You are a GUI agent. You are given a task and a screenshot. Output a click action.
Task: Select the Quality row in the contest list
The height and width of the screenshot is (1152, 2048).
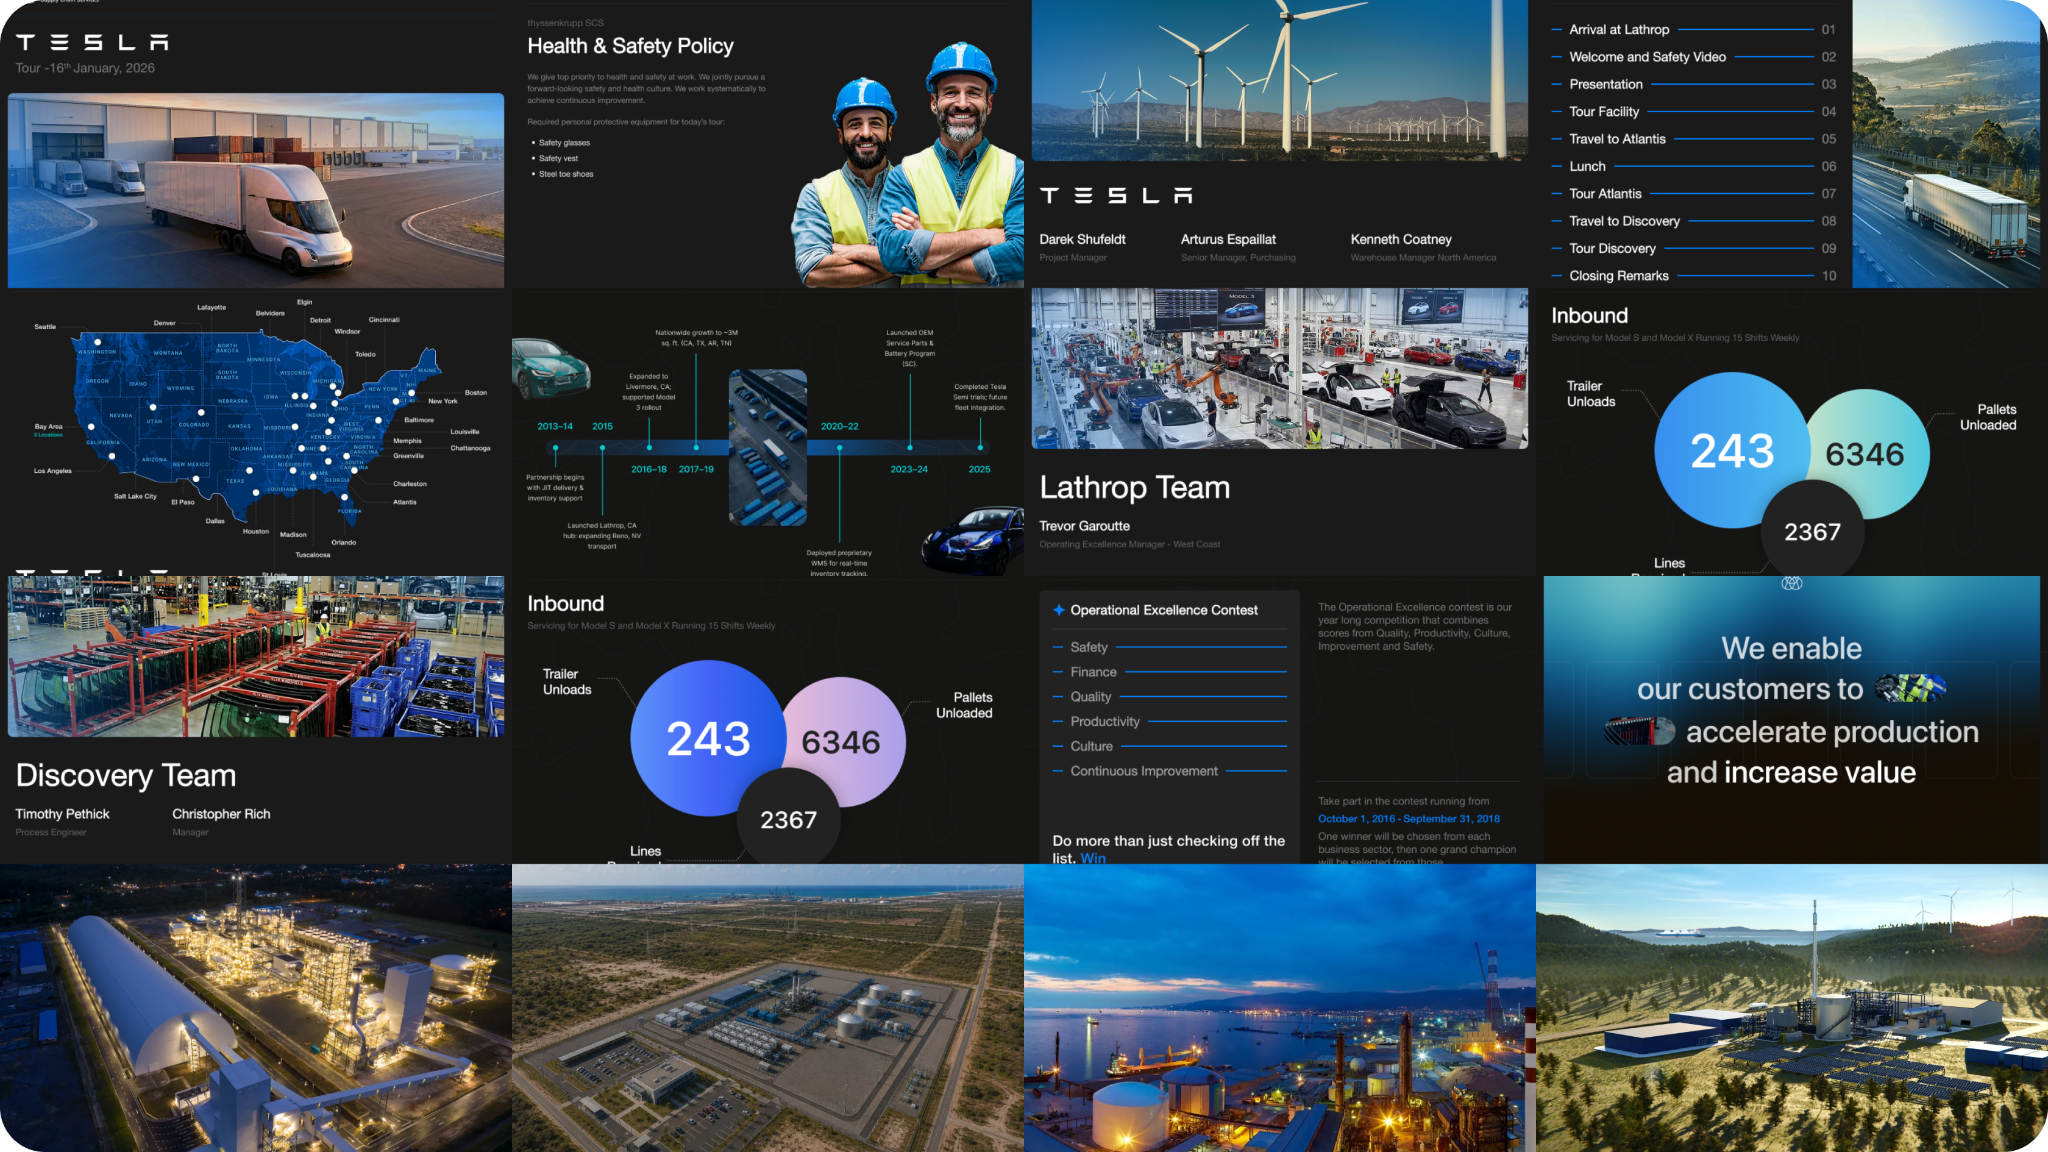(x=1170, y=697)
